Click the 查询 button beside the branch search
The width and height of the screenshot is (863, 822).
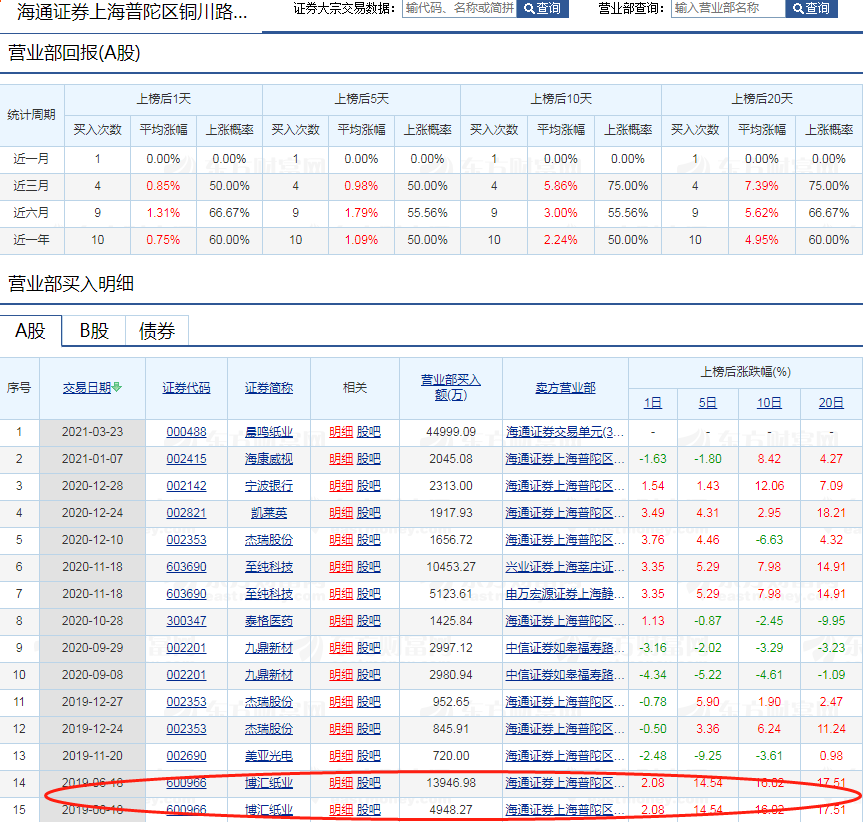[x=811, y=8]
